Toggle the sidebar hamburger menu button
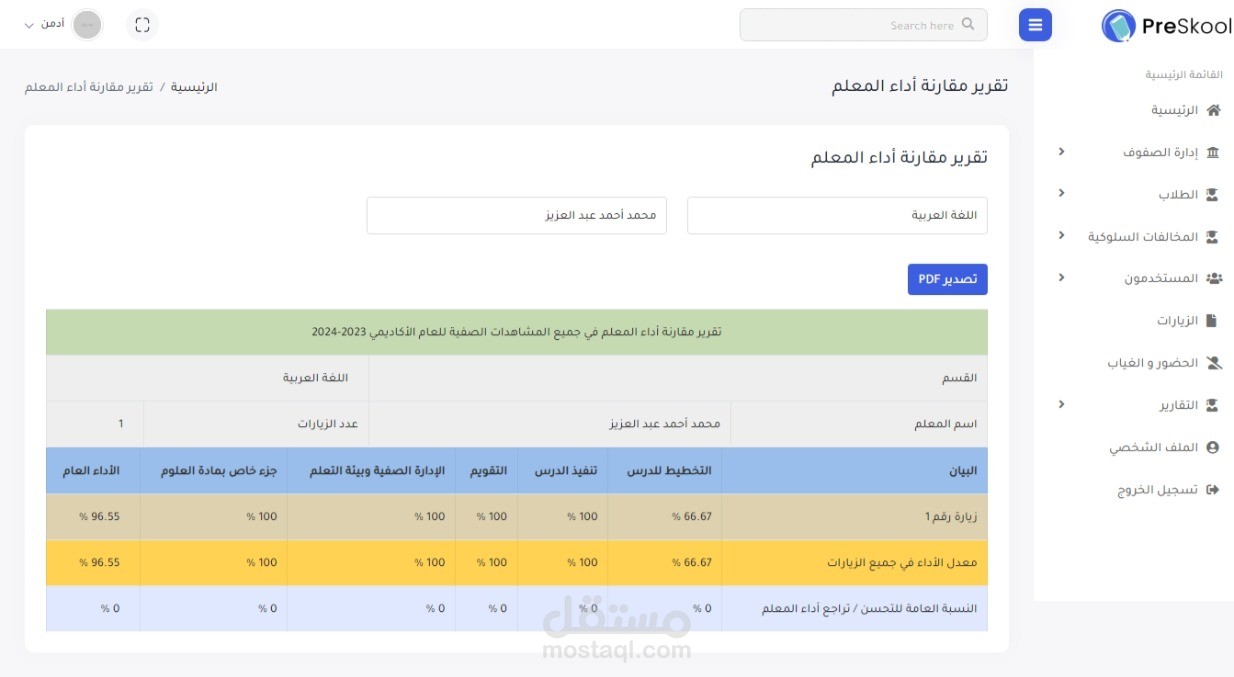 pyautogui.click(x=1035, y=25)
